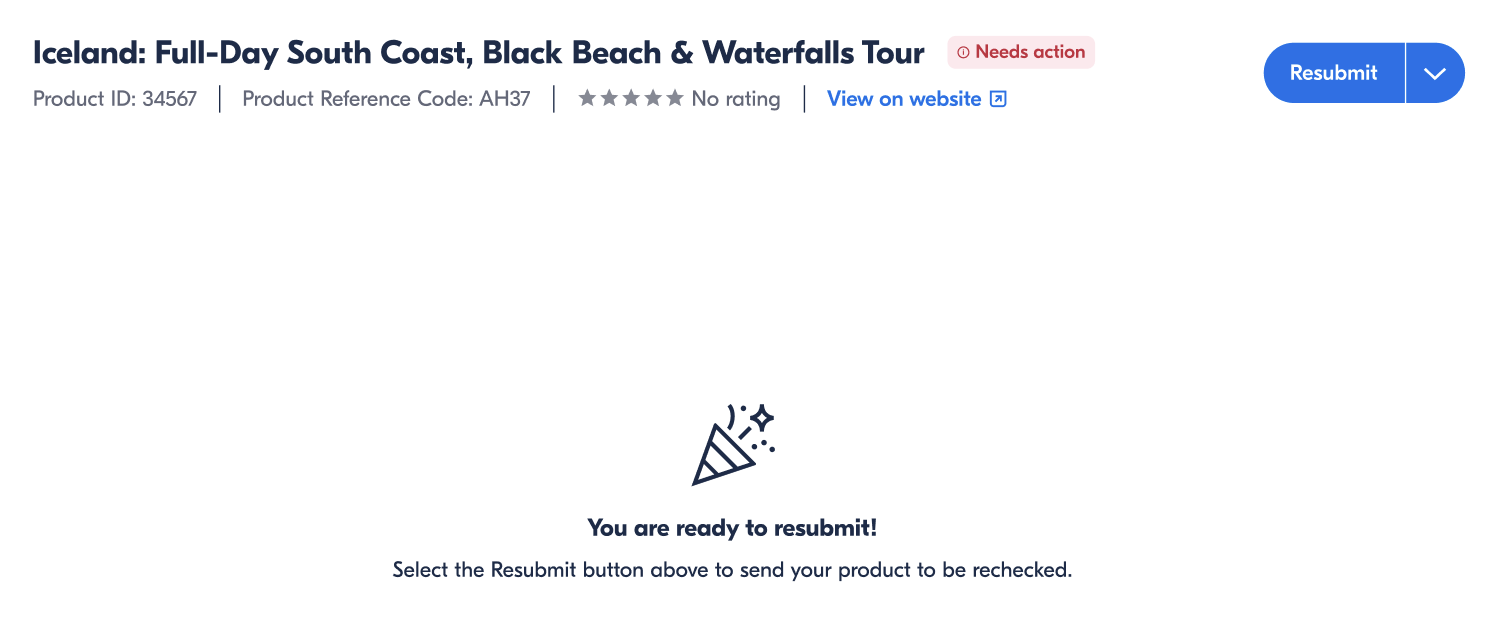Click the alert icon inside Needs action badge
The height and width of the screenshot is (624, 1488).
[963, 52]
